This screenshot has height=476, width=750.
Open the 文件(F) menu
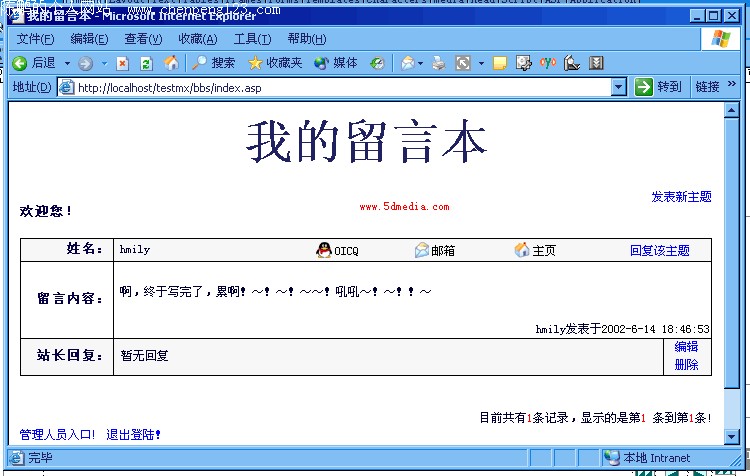coord(36,39)
